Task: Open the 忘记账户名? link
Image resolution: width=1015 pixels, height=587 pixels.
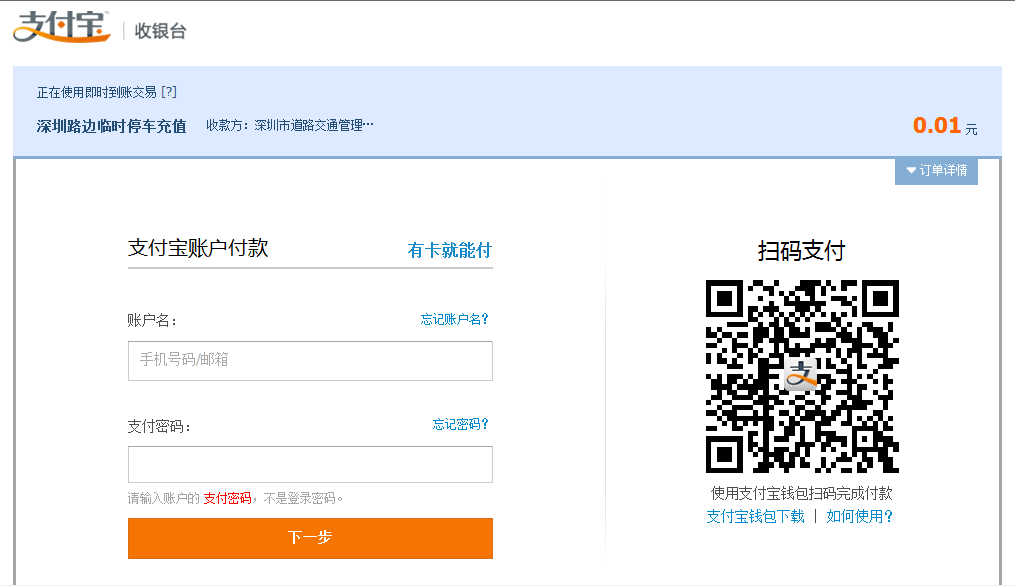Action: pos(454,319)
